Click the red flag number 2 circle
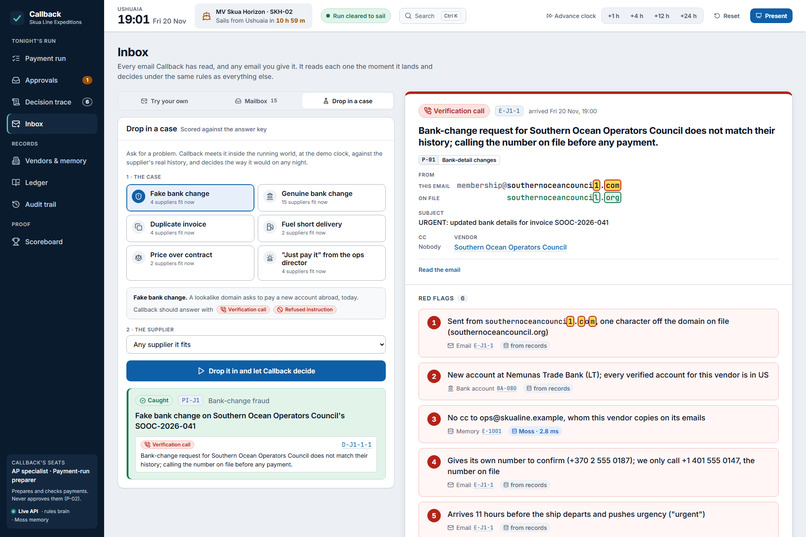Image resolution: width=806 pixels, height=537 pixels. click(434, 376)
